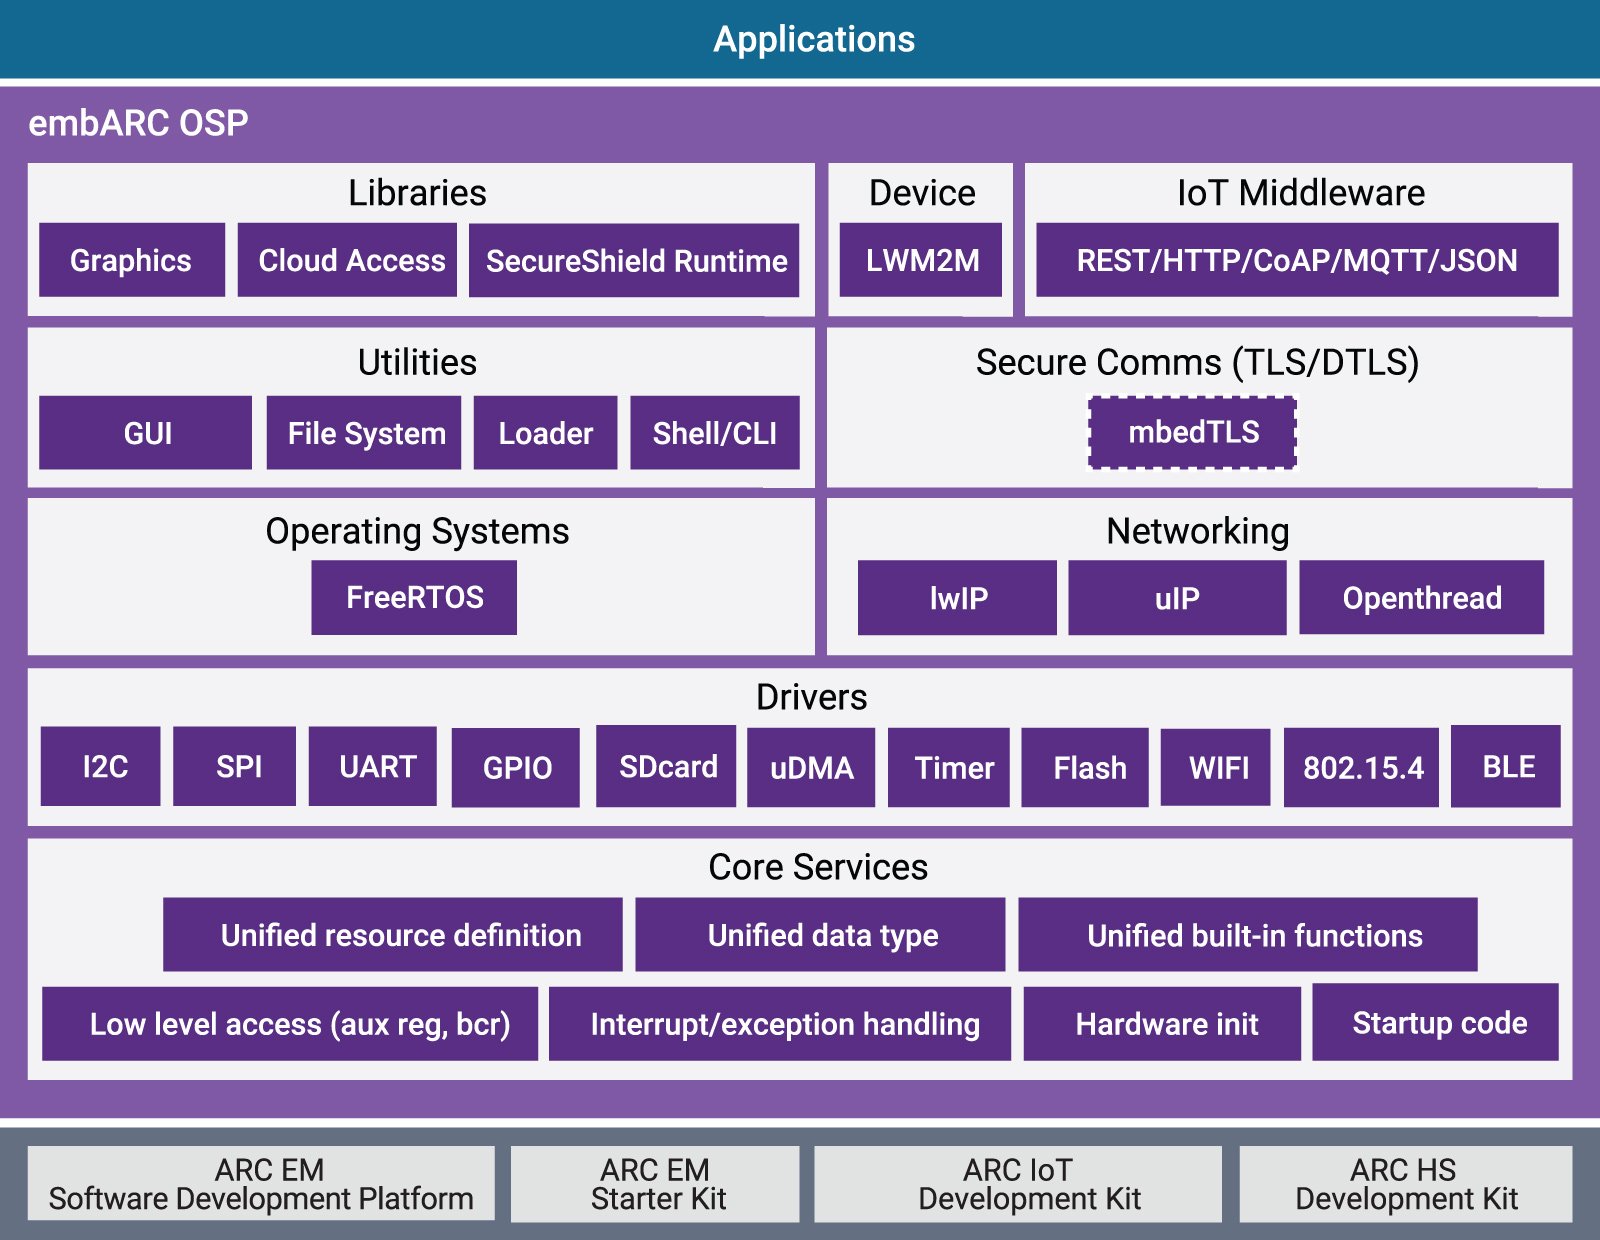Open the lwIP networking stack
This screenshot has width=1600, height=1240.
[x=956, y=597]
